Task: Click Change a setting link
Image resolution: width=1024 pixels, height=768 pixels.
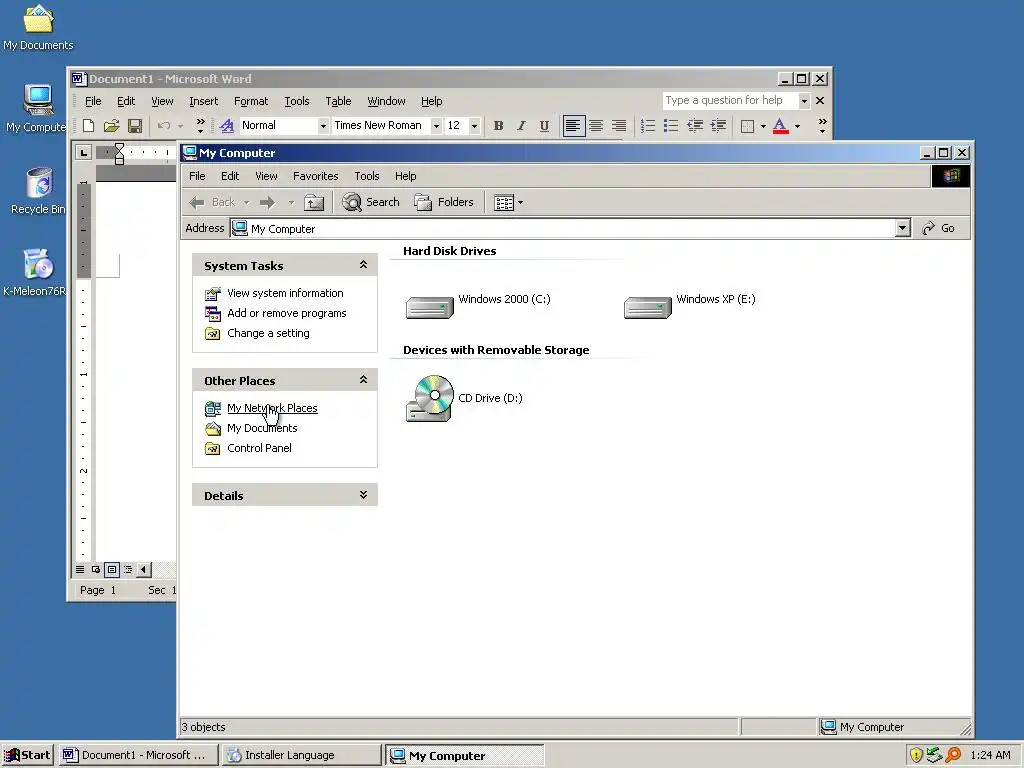Action: (268, 333)
